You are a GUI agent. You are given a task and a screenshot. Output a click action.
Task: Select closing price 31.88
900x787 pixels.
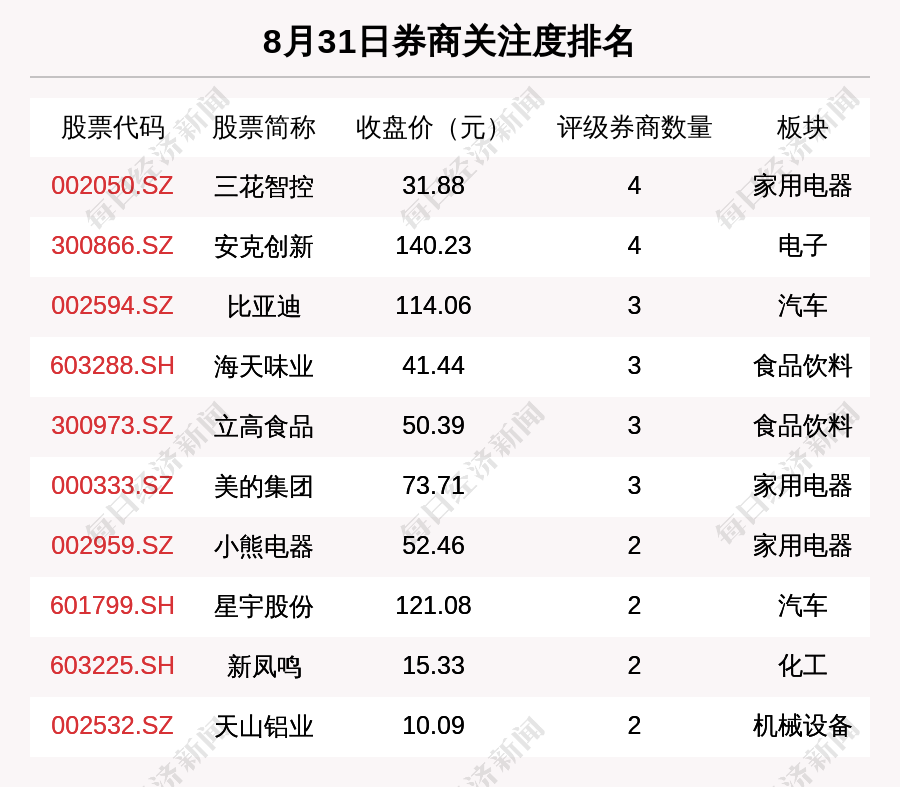coord(433,186)
